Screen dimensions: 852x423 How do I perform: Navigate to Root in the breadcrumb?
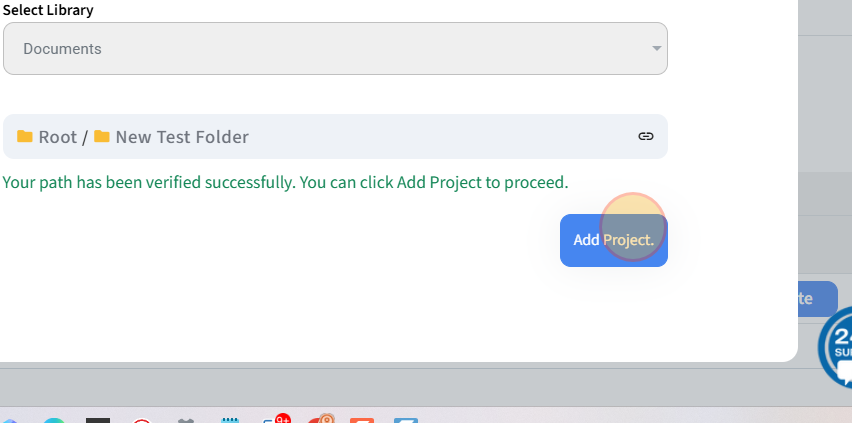point(57,137)
